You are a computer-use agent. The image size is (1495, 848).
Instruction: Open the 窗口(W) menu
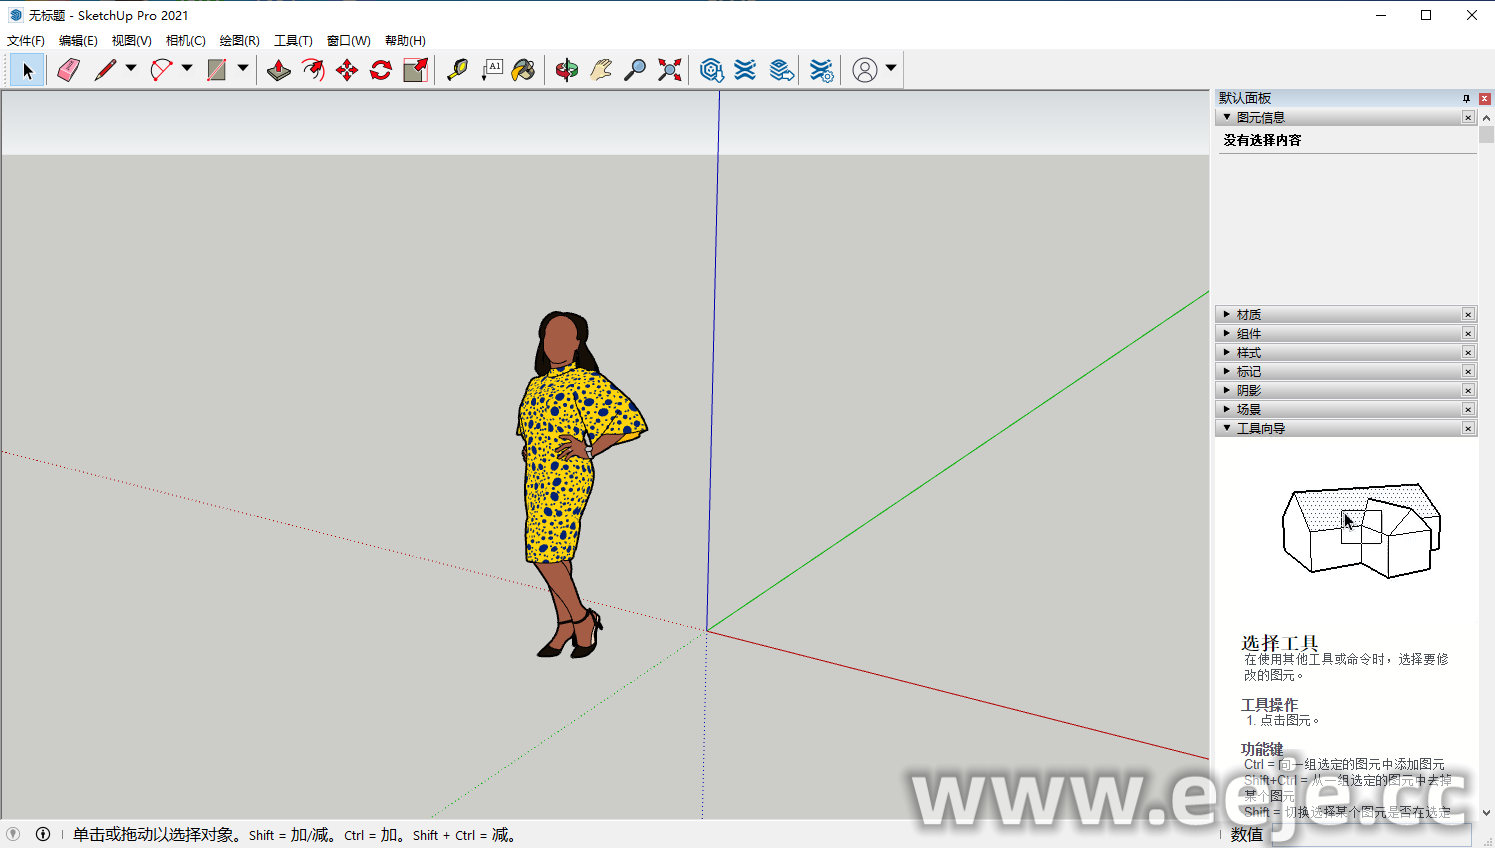pyautogui.click(x=348, y=41)
